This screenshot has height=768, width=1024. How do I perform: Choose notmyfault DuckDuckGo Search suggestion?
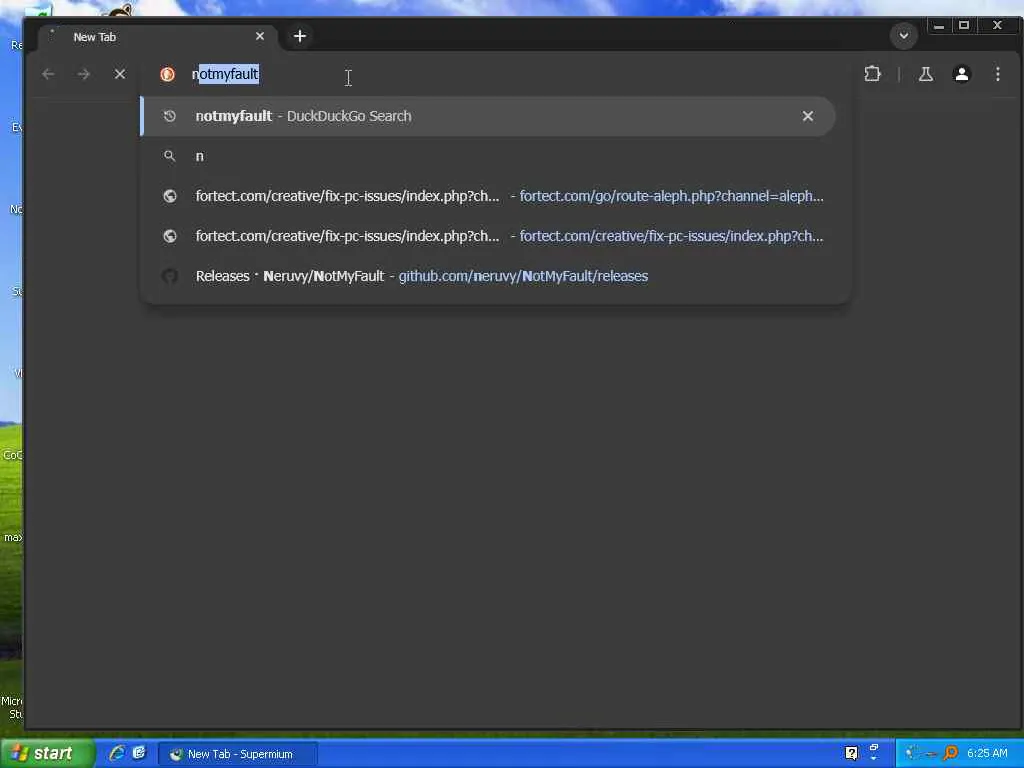coord(487,116)
